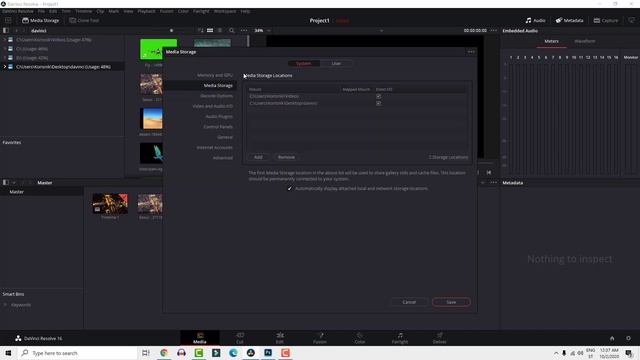Viewport: 640px width, 360px height.
Task: Select the Meters tab in Embedded Audio
Action: [x=551, y=41]
